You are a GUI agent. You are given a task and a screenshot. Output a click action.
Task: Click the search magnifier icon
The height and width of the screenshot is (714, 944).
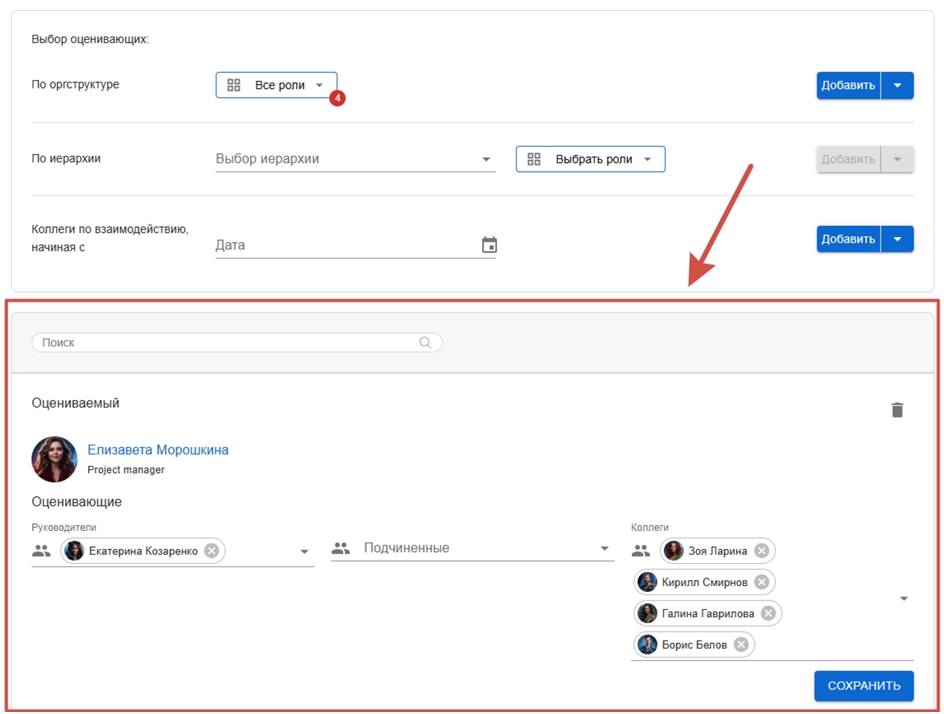pos(425,342)
